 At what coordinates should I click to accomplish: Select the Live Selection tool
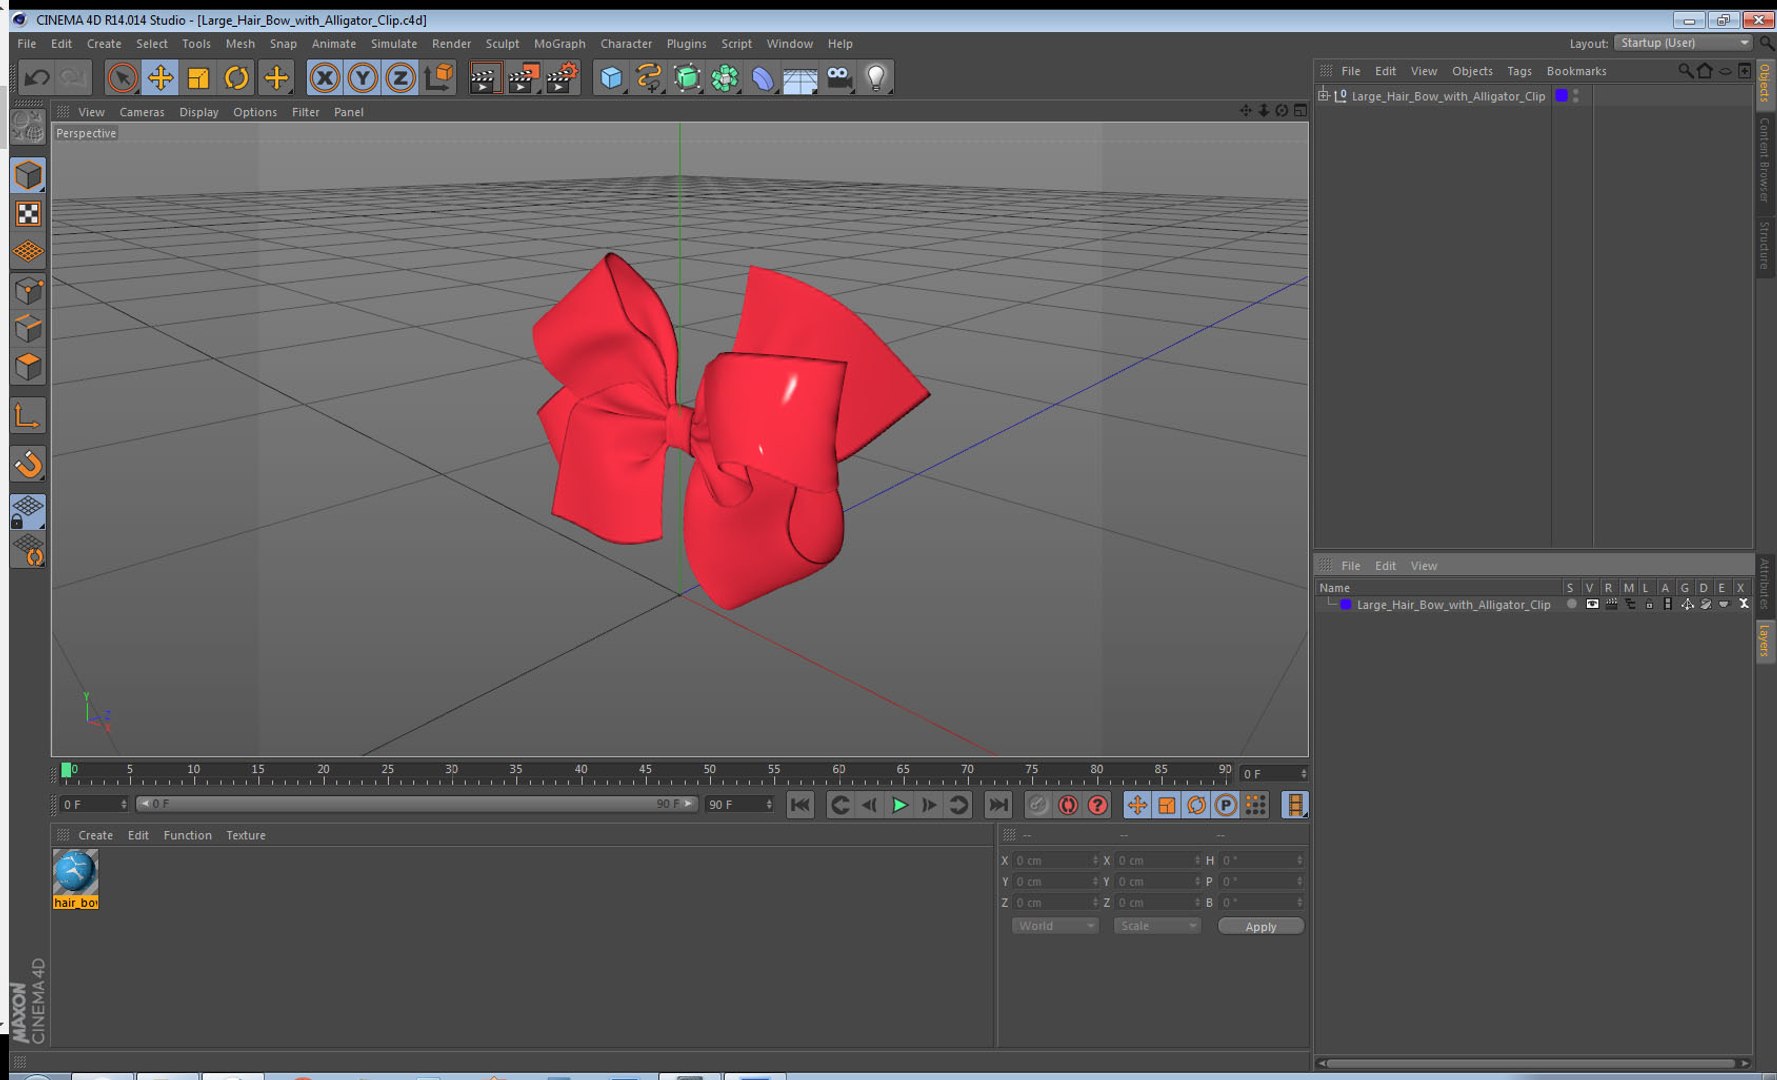coord(122,77)
